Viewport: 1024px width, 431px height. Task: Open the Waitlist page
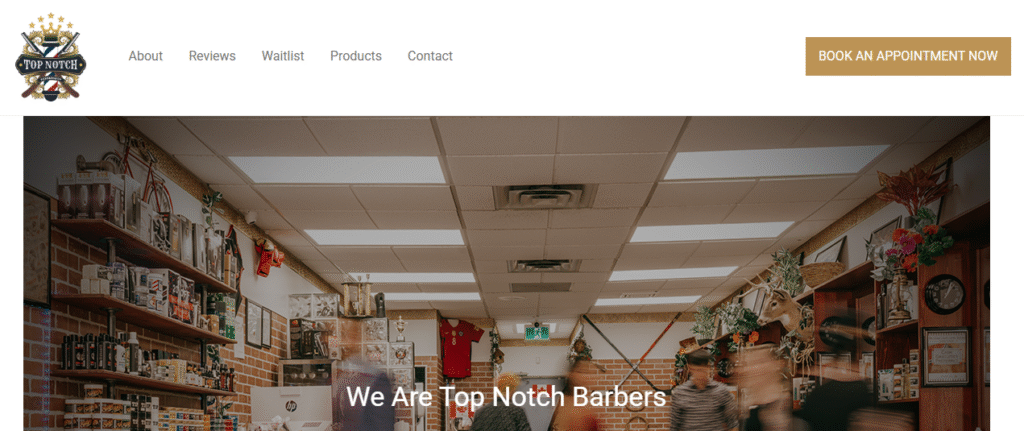[x=283, y=56]
